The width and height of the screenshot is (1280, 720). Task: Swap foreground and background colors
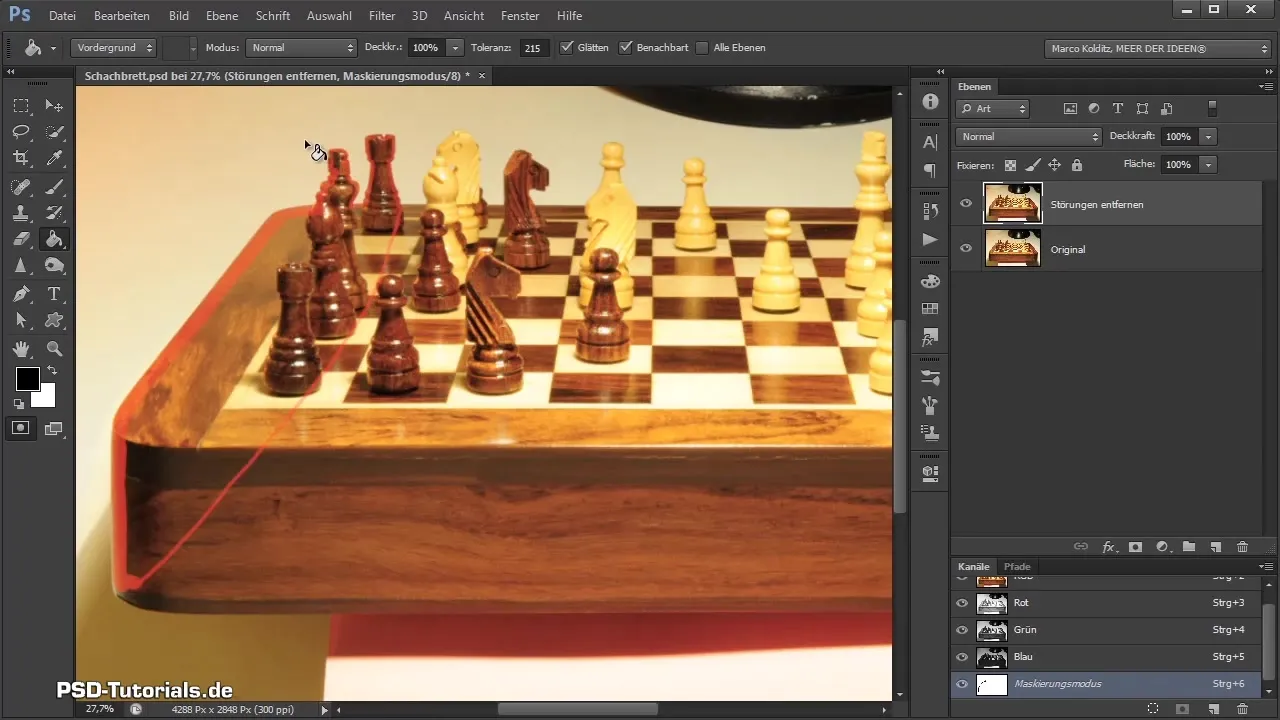(x=51, y=371)
